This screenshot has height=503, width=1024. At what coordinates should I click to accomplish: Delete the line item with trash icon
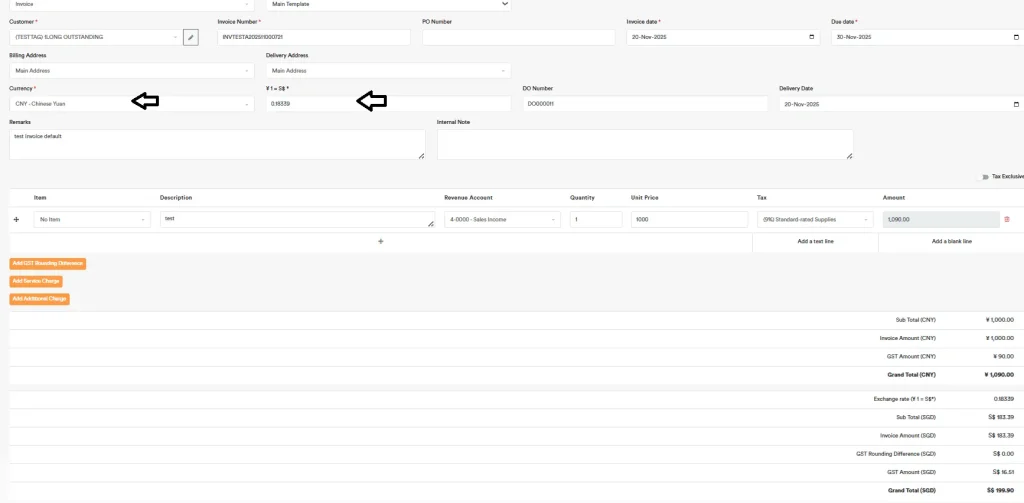click(1006, 219)
